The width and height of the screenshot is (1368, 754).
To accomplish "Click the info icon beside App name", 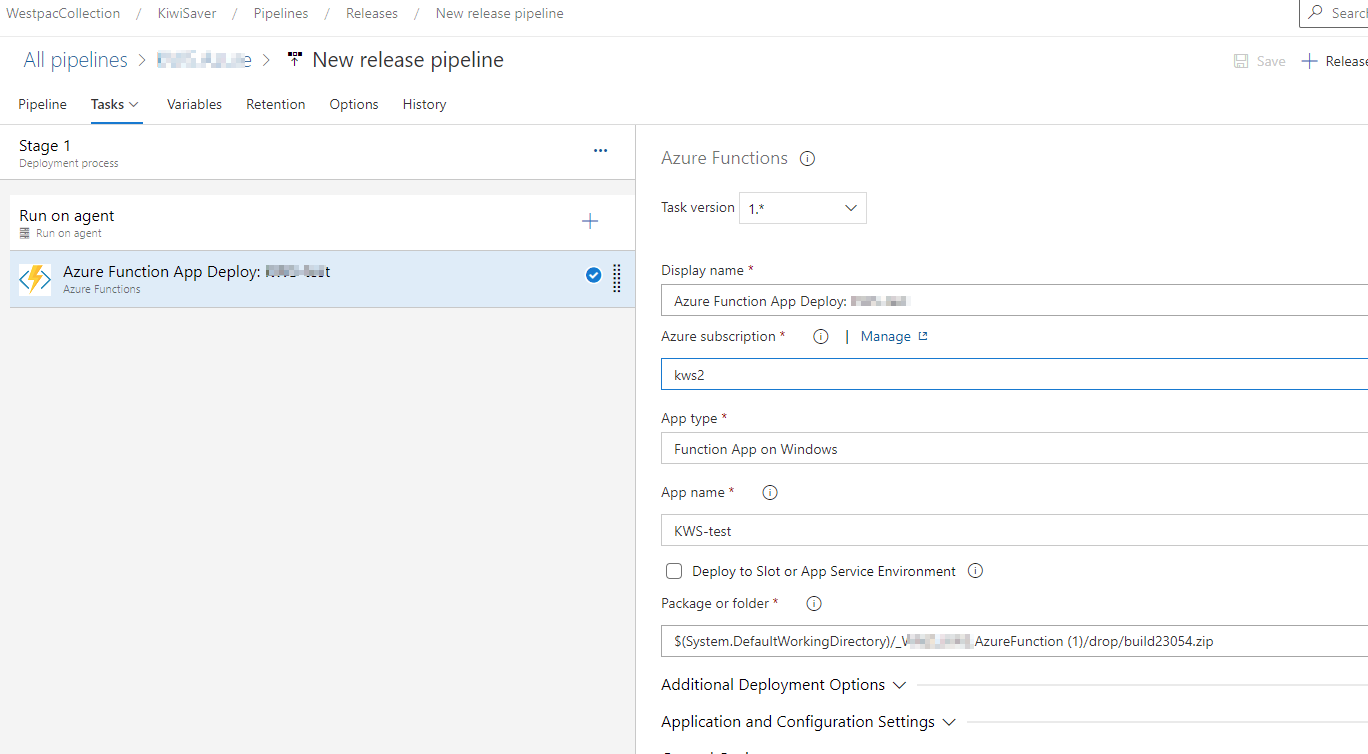I will (x=770, y=492).
